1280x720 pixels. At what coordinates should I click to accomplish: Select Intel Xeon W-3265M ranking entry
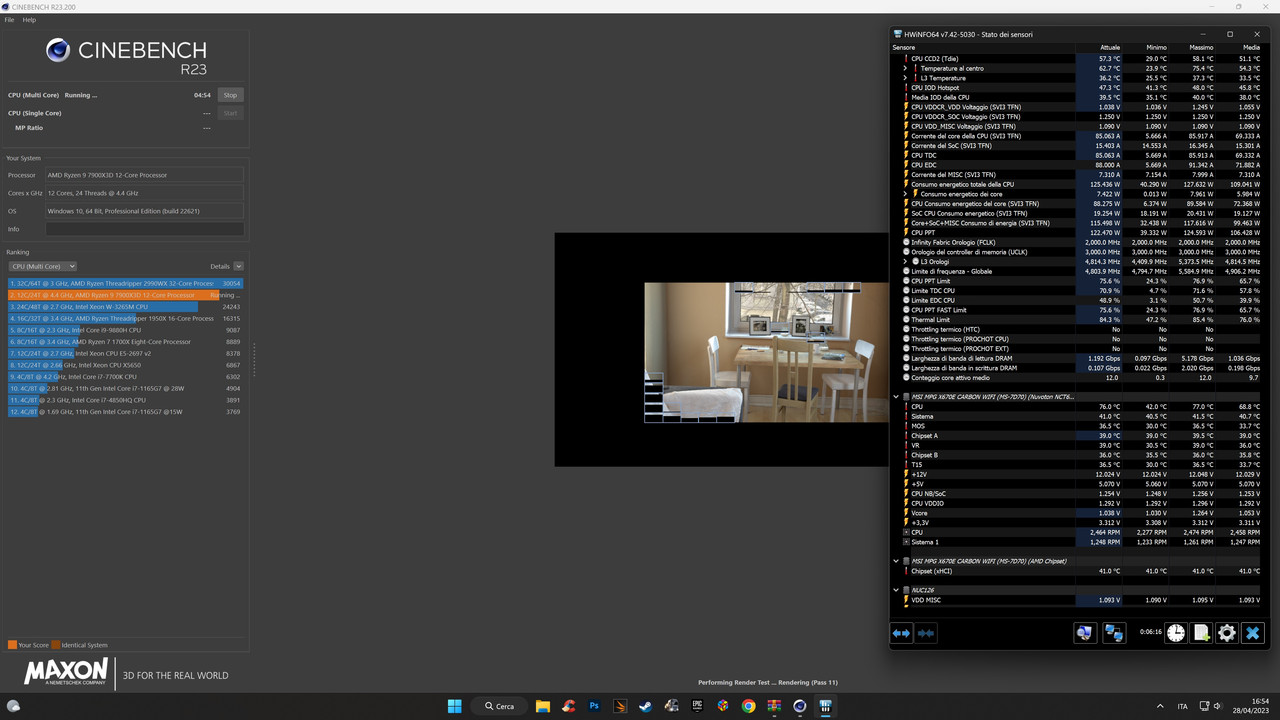point(125,307)
